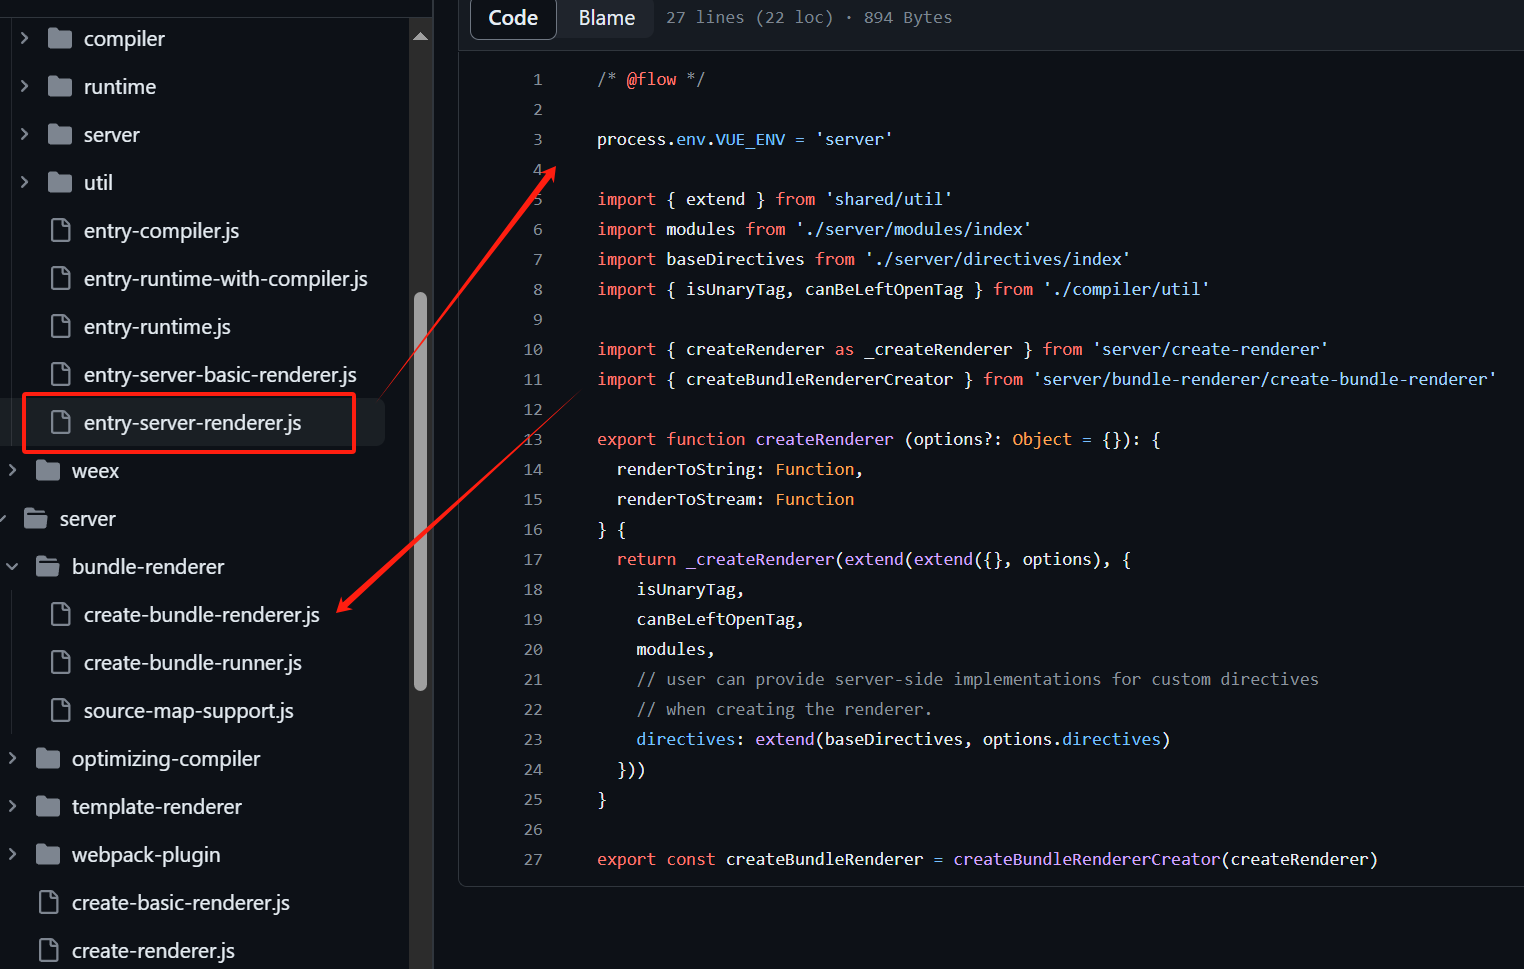This screenshot has width=1524, height=969.
Task: Click 'shared/util' import path
Action: coord(889,199)
